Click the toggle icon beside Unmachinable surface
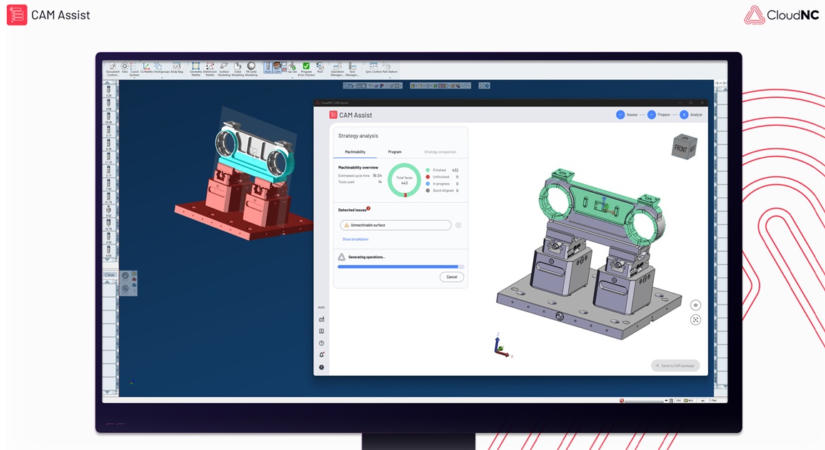The image size is (825, 450). tap(458, 225)
